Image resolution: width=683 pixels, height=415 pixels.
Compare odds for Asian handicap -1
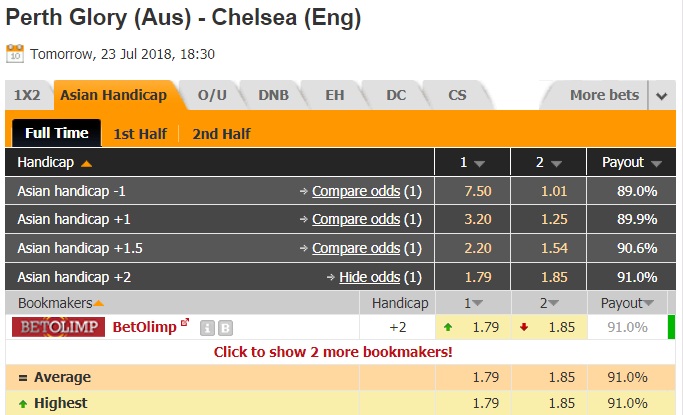[x=356, y=191]
